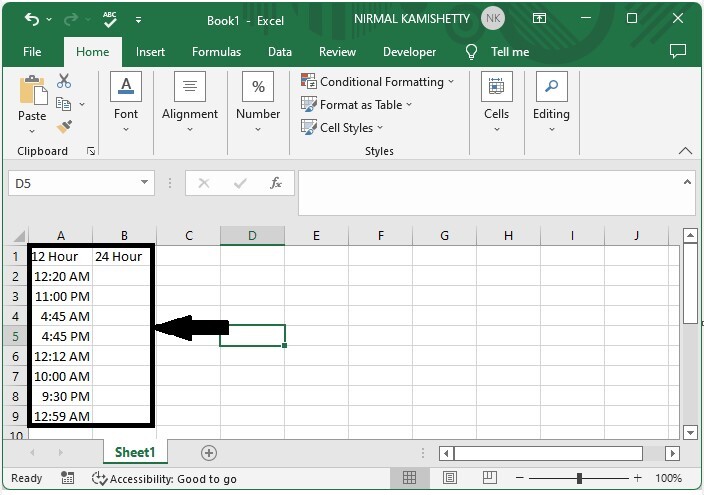This screenshot has height=495, width=704.
Task: Click cell containing 10:00 AM
Action: (x=62, y=376)
